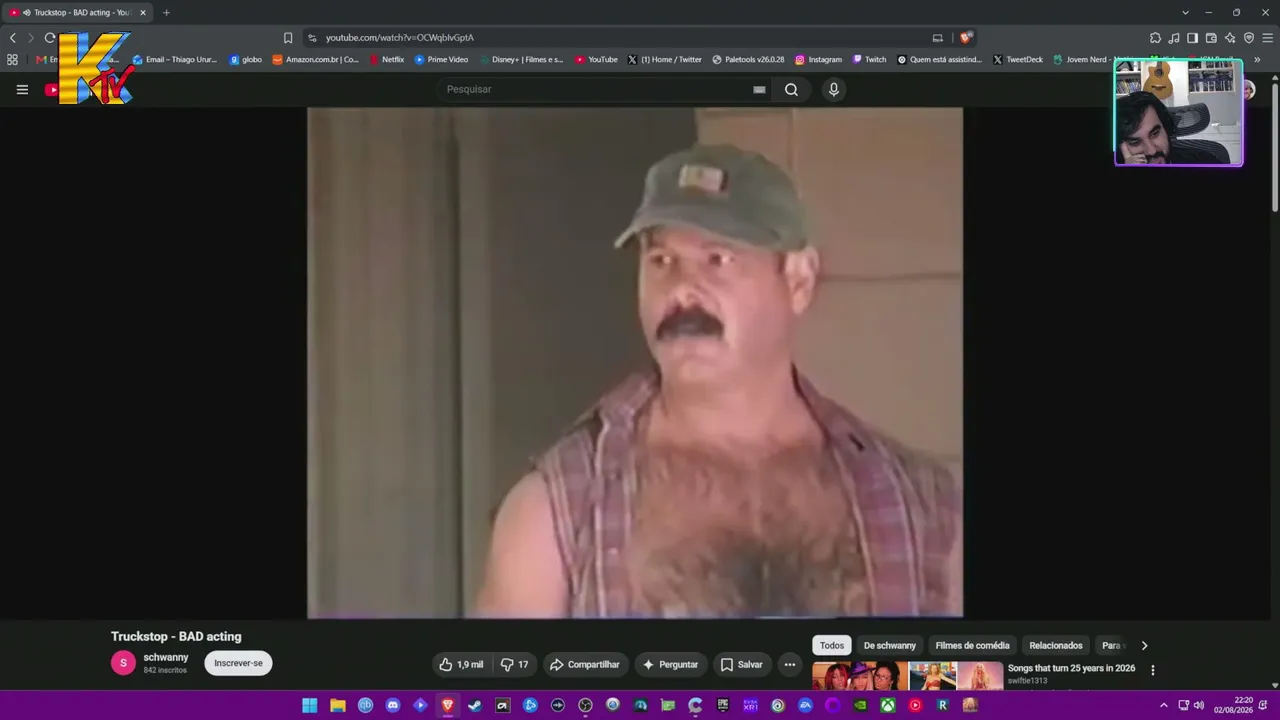Open Leo AI sparkle icon in toolbar
1280x720 pixels.
(1230, 38)
